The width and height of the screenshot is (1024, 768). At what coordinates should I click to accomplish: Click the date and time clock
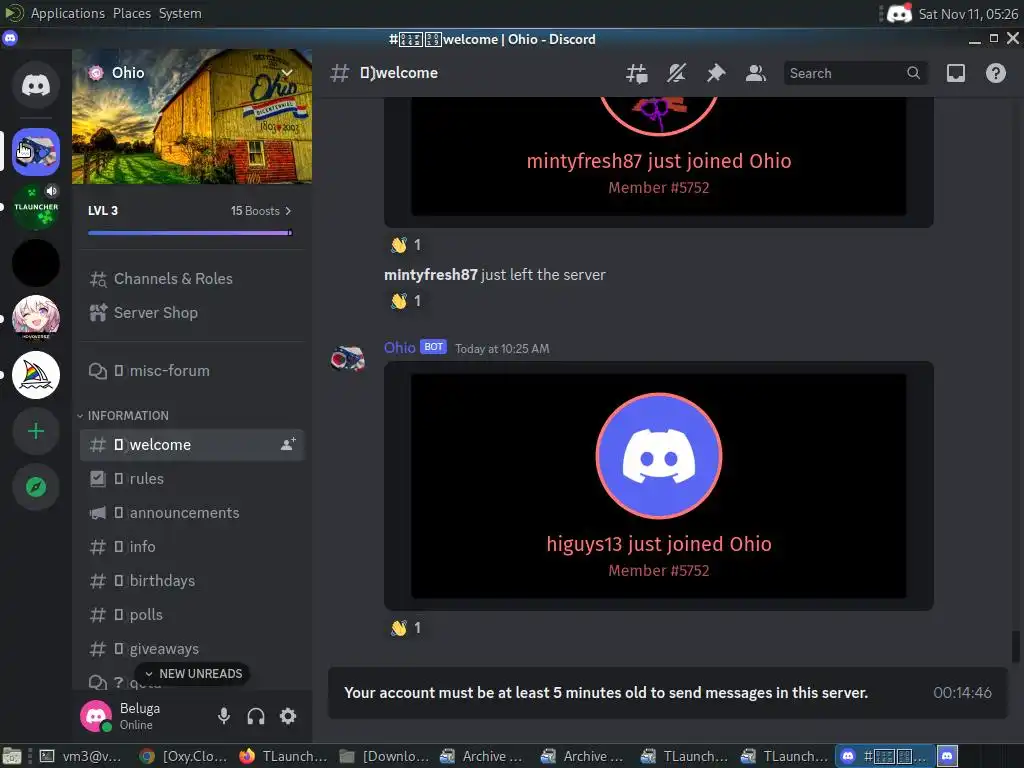968,14
